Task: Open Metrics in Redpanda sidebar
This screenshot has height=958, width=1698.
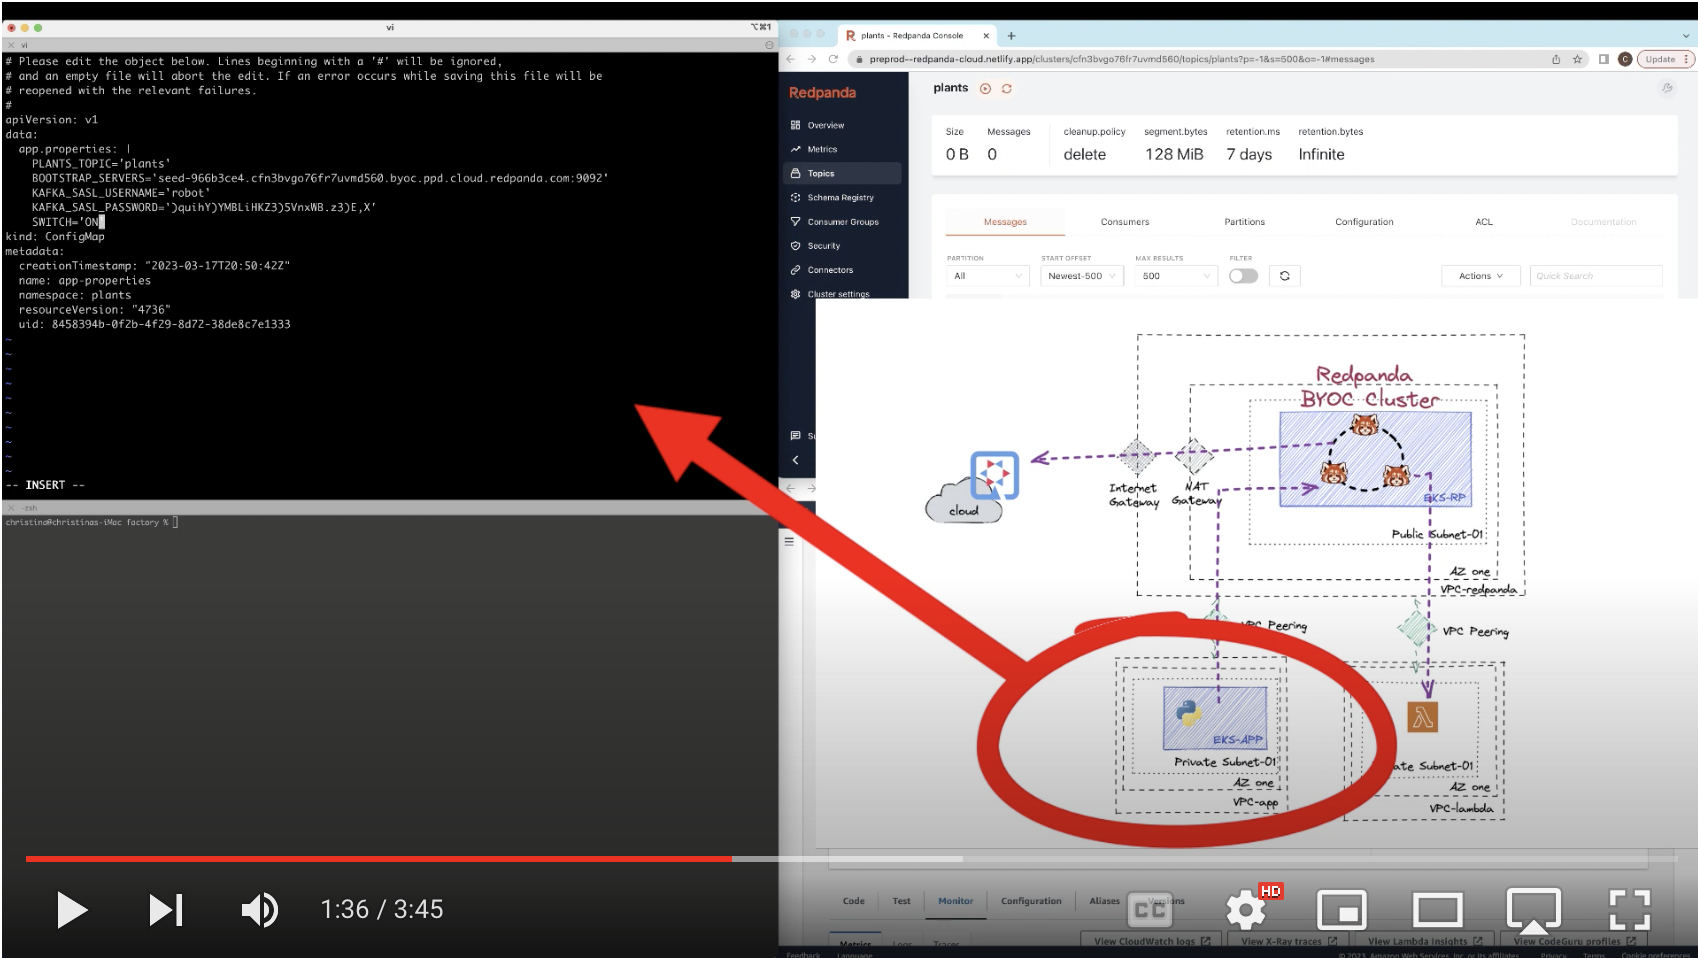Action: coord(822,149)
